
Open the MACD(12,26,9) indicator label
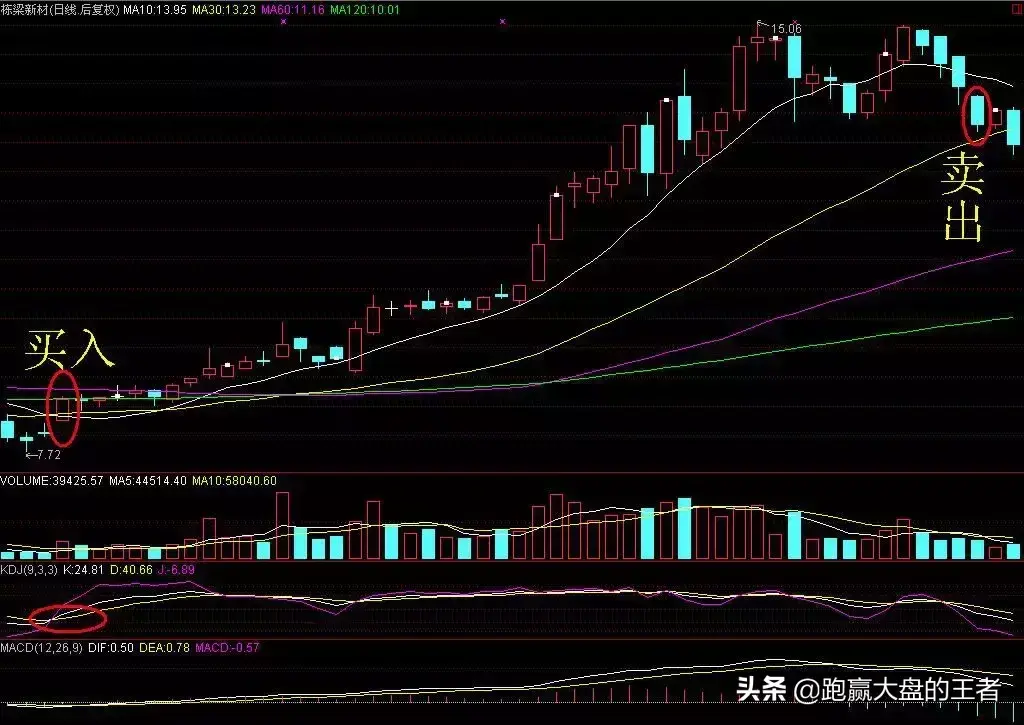tap(41, 648)
